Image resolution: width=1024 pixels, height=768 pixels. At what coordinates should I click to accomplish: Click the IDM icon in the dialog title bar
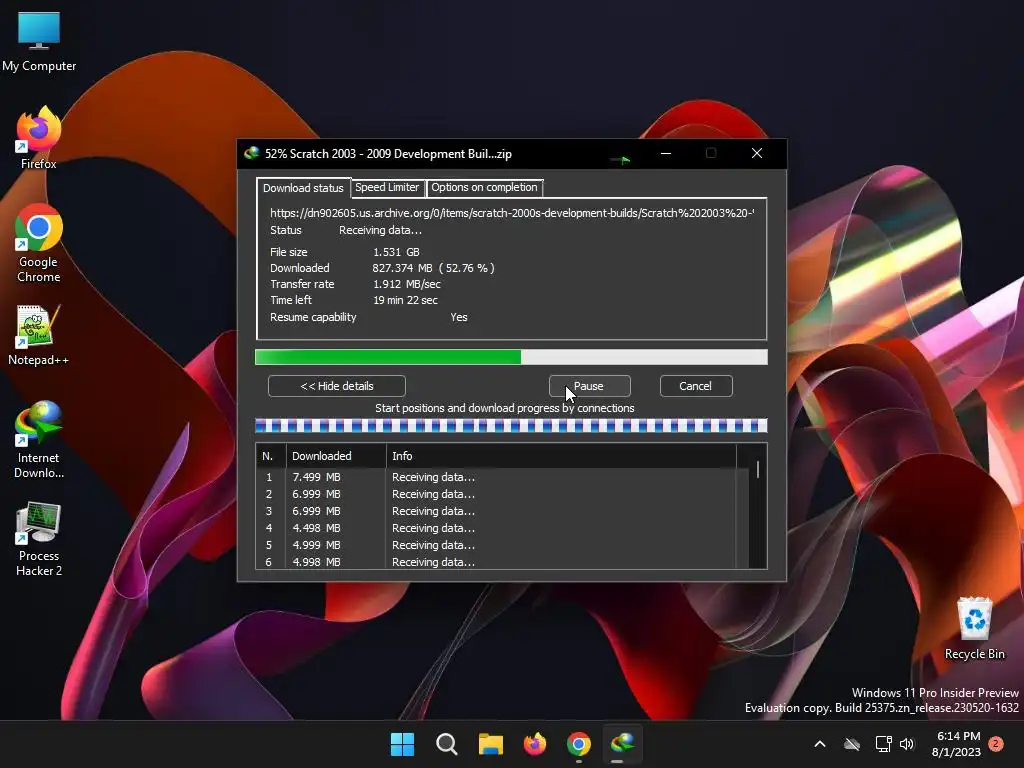click(251, 153)
